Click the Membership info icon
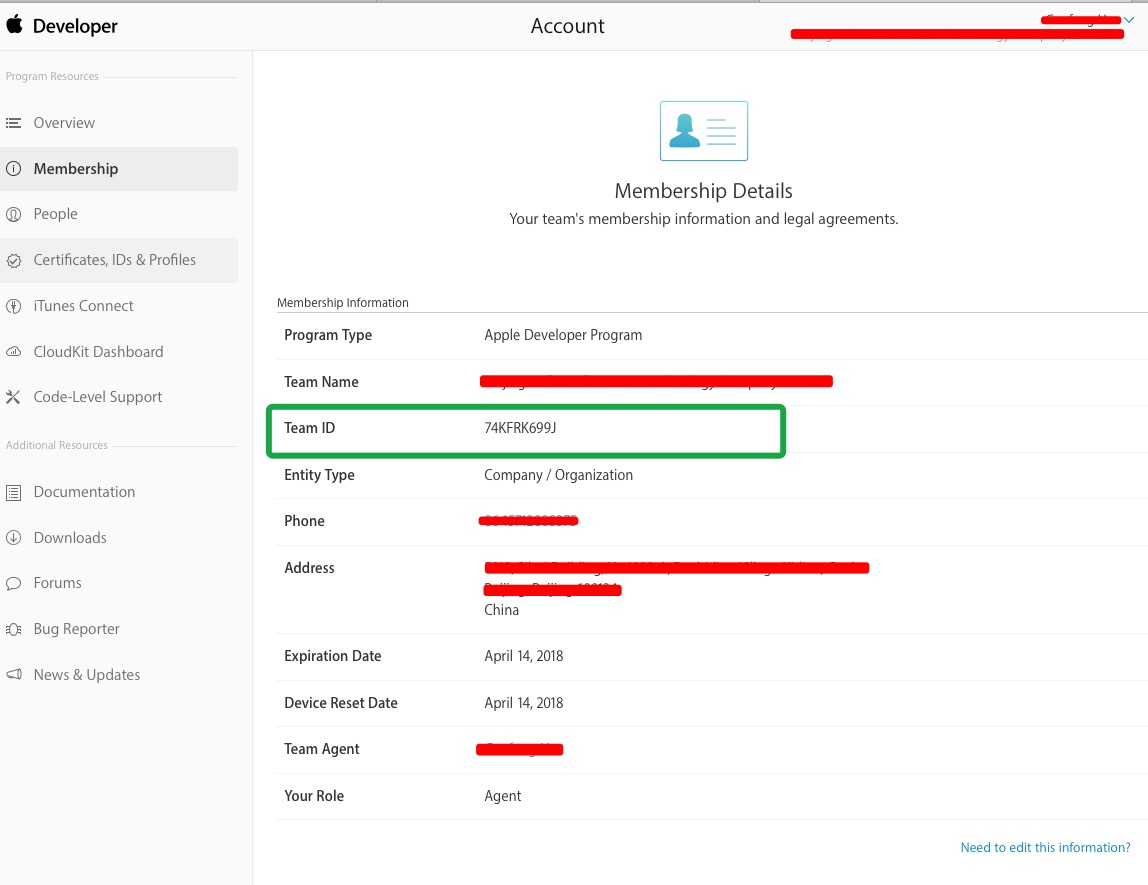Viewport: 1148px width, 885px height. [x=13, y=168]
